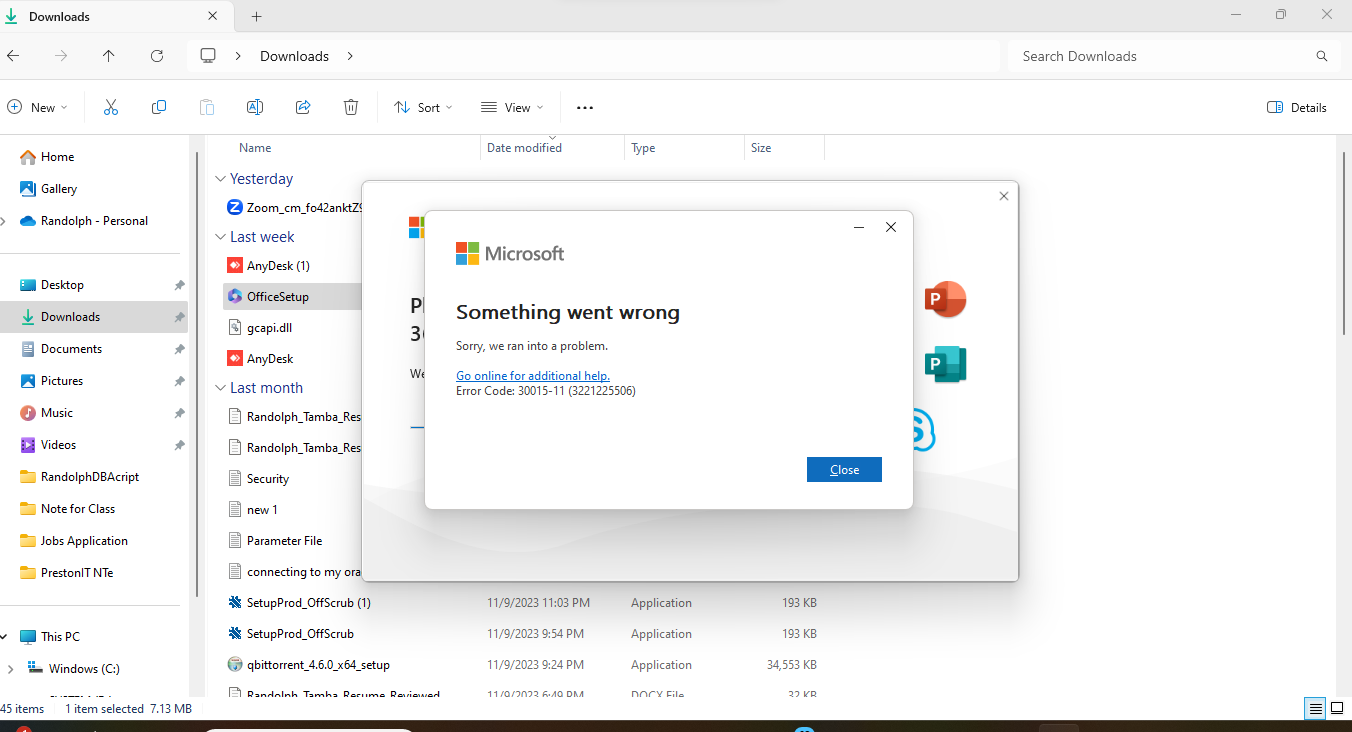This screenshot has height=732, width=1352.
Task: Delete the selected file using the trash icon
Action: [351, 107]
